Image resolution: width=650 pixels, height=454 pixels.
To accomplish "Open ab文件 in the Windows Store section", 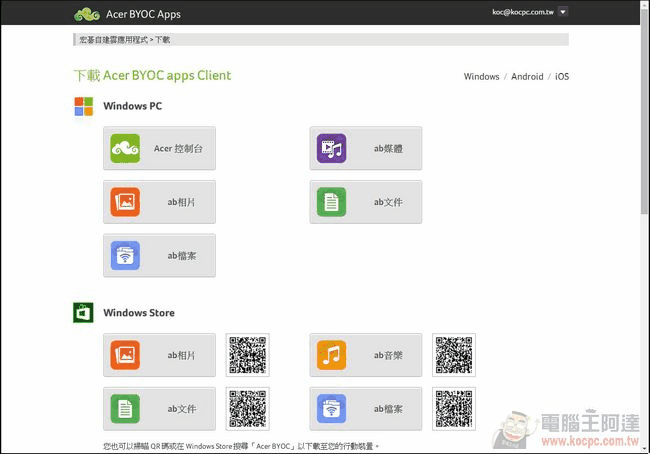I will coord(159,408).
